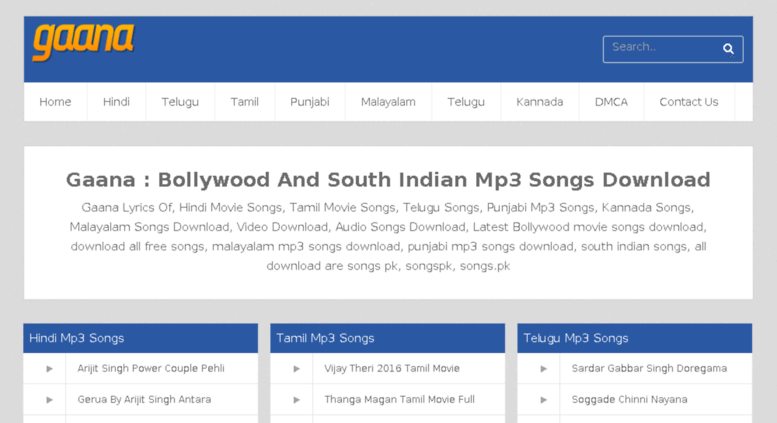Open the Tamil menu item
777x423 pixels.
[x=244, y=102]
